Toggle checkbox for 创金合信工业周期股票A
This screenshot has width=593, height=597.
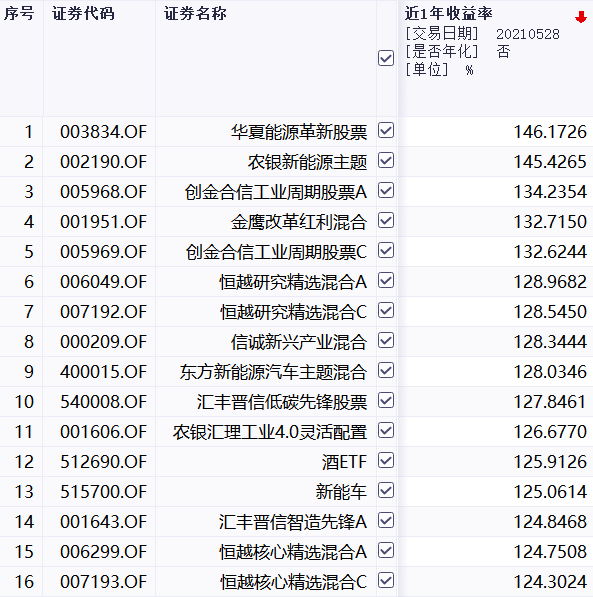coord(386,190)
